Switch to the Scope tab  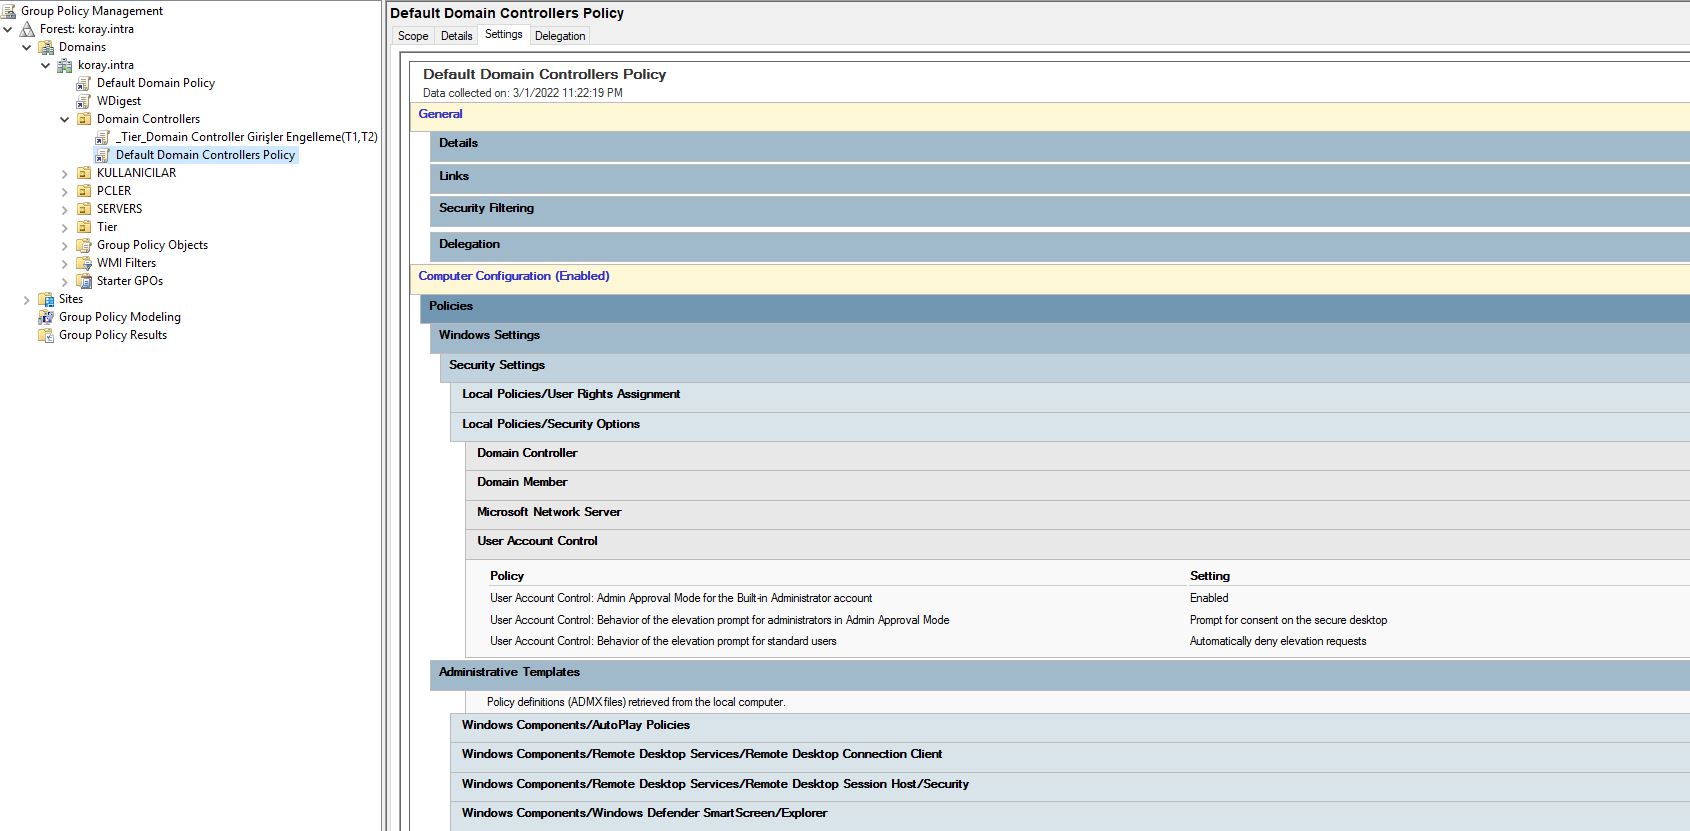[413, 36]
